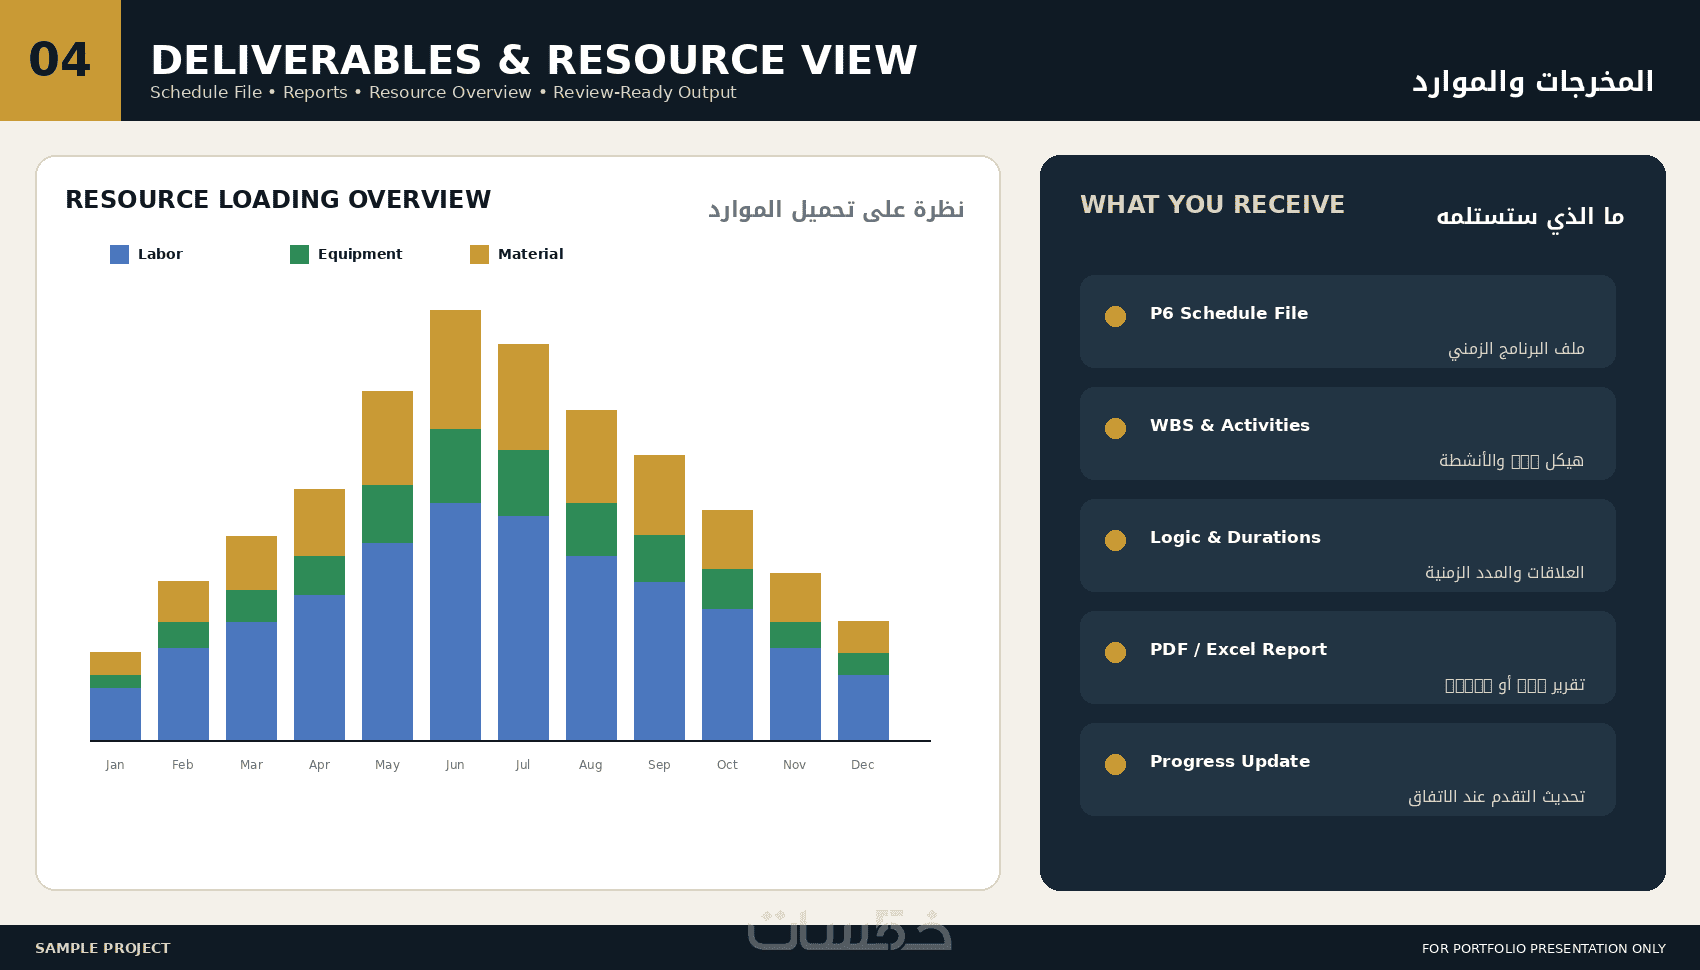Select the blue Labor legend swatch
The height and width of the screenshot is (970, 1700).
click(119, 254)
